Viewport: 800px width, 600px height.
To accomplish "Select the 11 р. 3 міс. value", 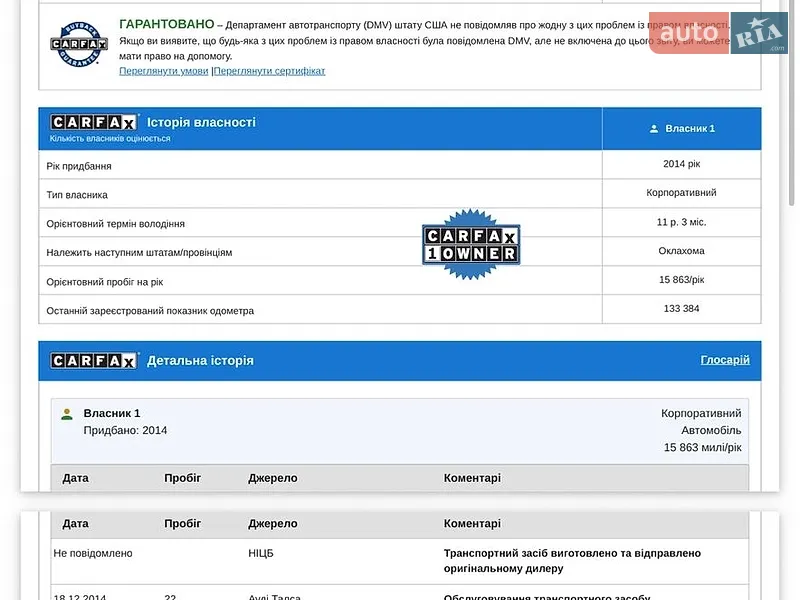I will pos(682,222).
